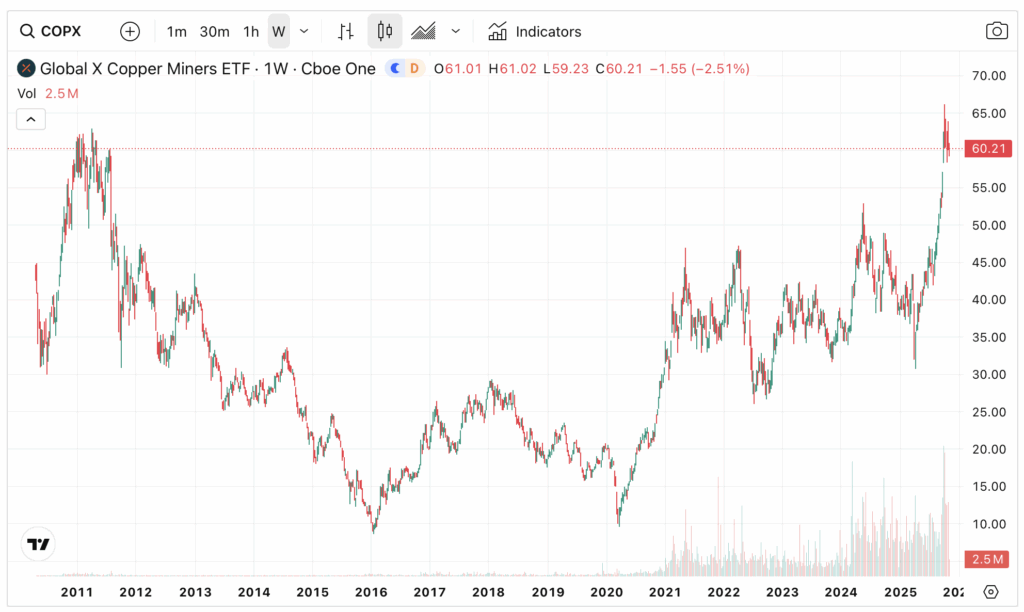Viewport: 1024px width, 612px height.
Task: Open the chart style dropdown arrow
Action: tap(456, 31)
